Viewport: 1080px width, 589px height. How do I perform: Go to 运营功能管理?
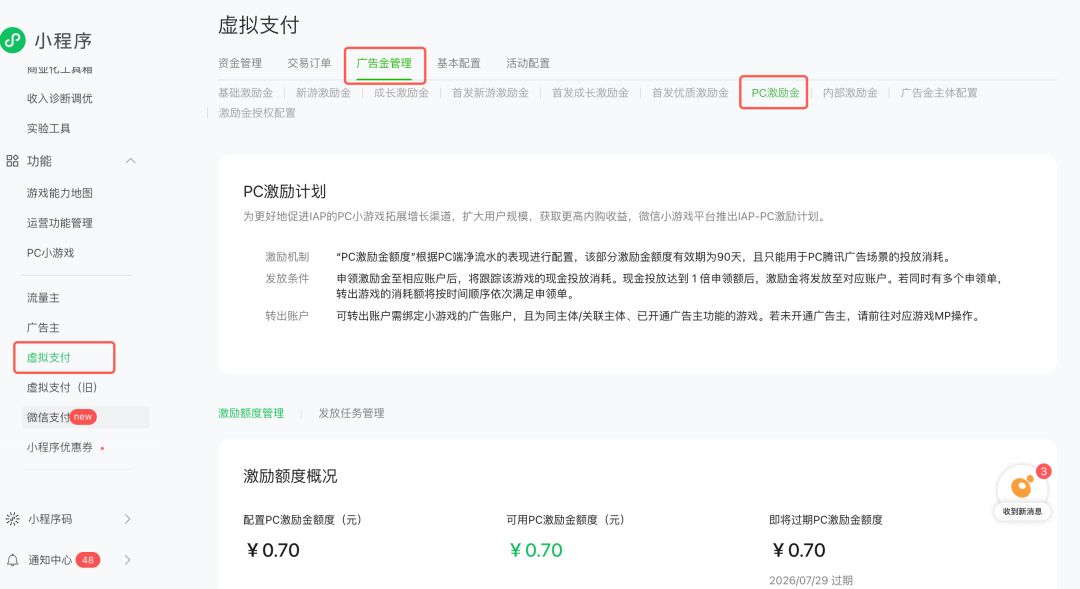click(x=59, y=223)
